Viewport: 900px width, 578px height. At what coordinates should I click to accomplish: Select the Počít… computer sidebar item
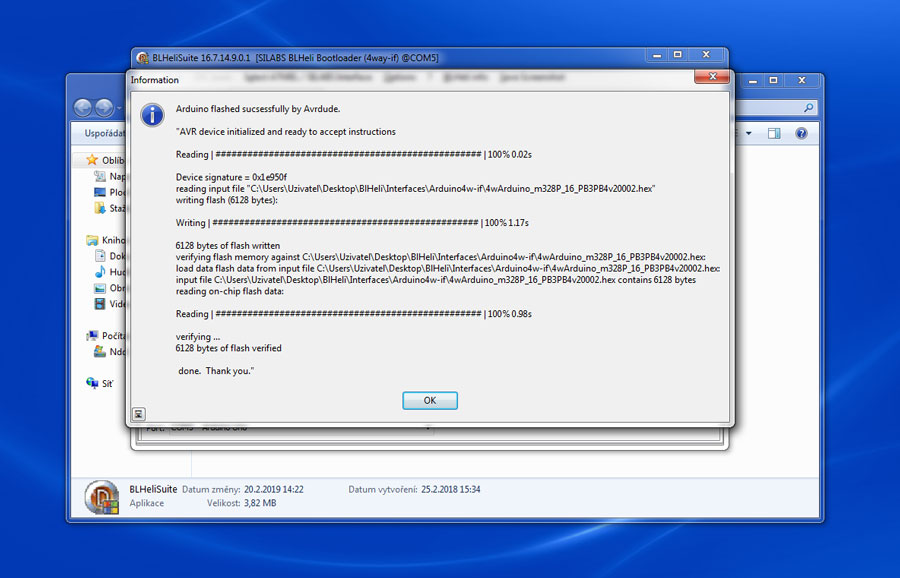pos(105,336)
